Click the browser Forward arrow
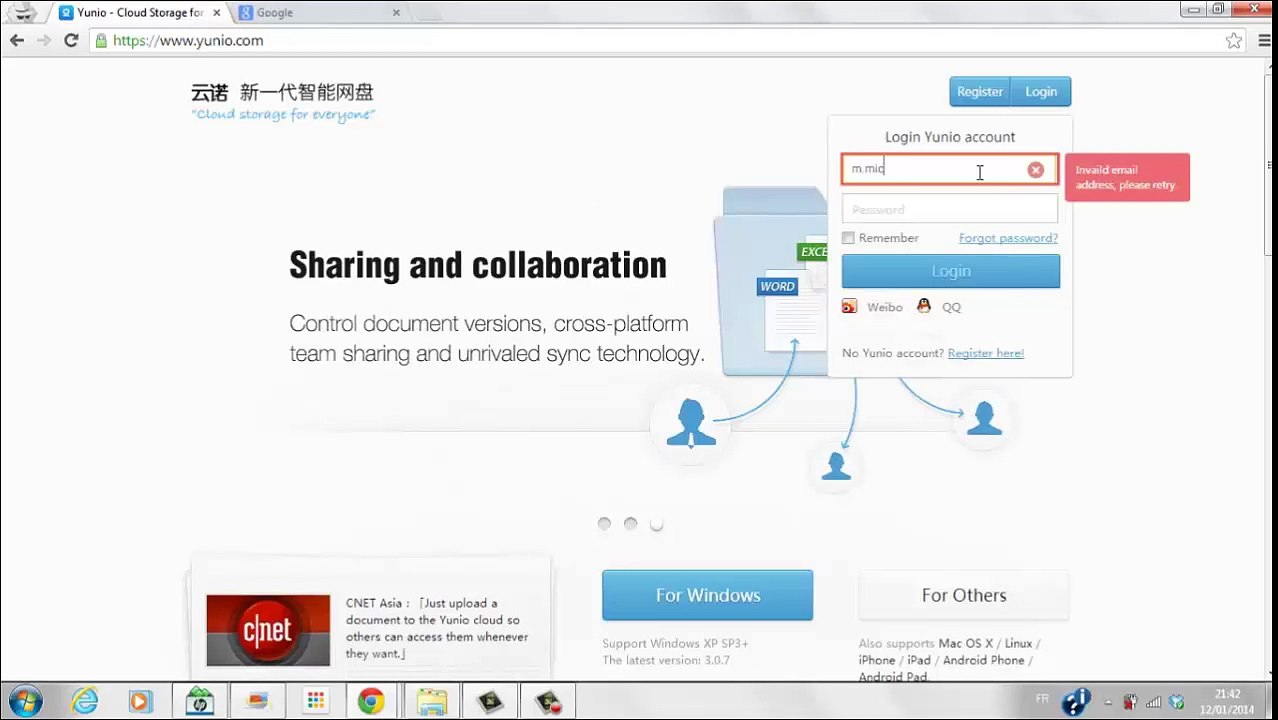This screenshot has width=1278, height=720. 43,40
